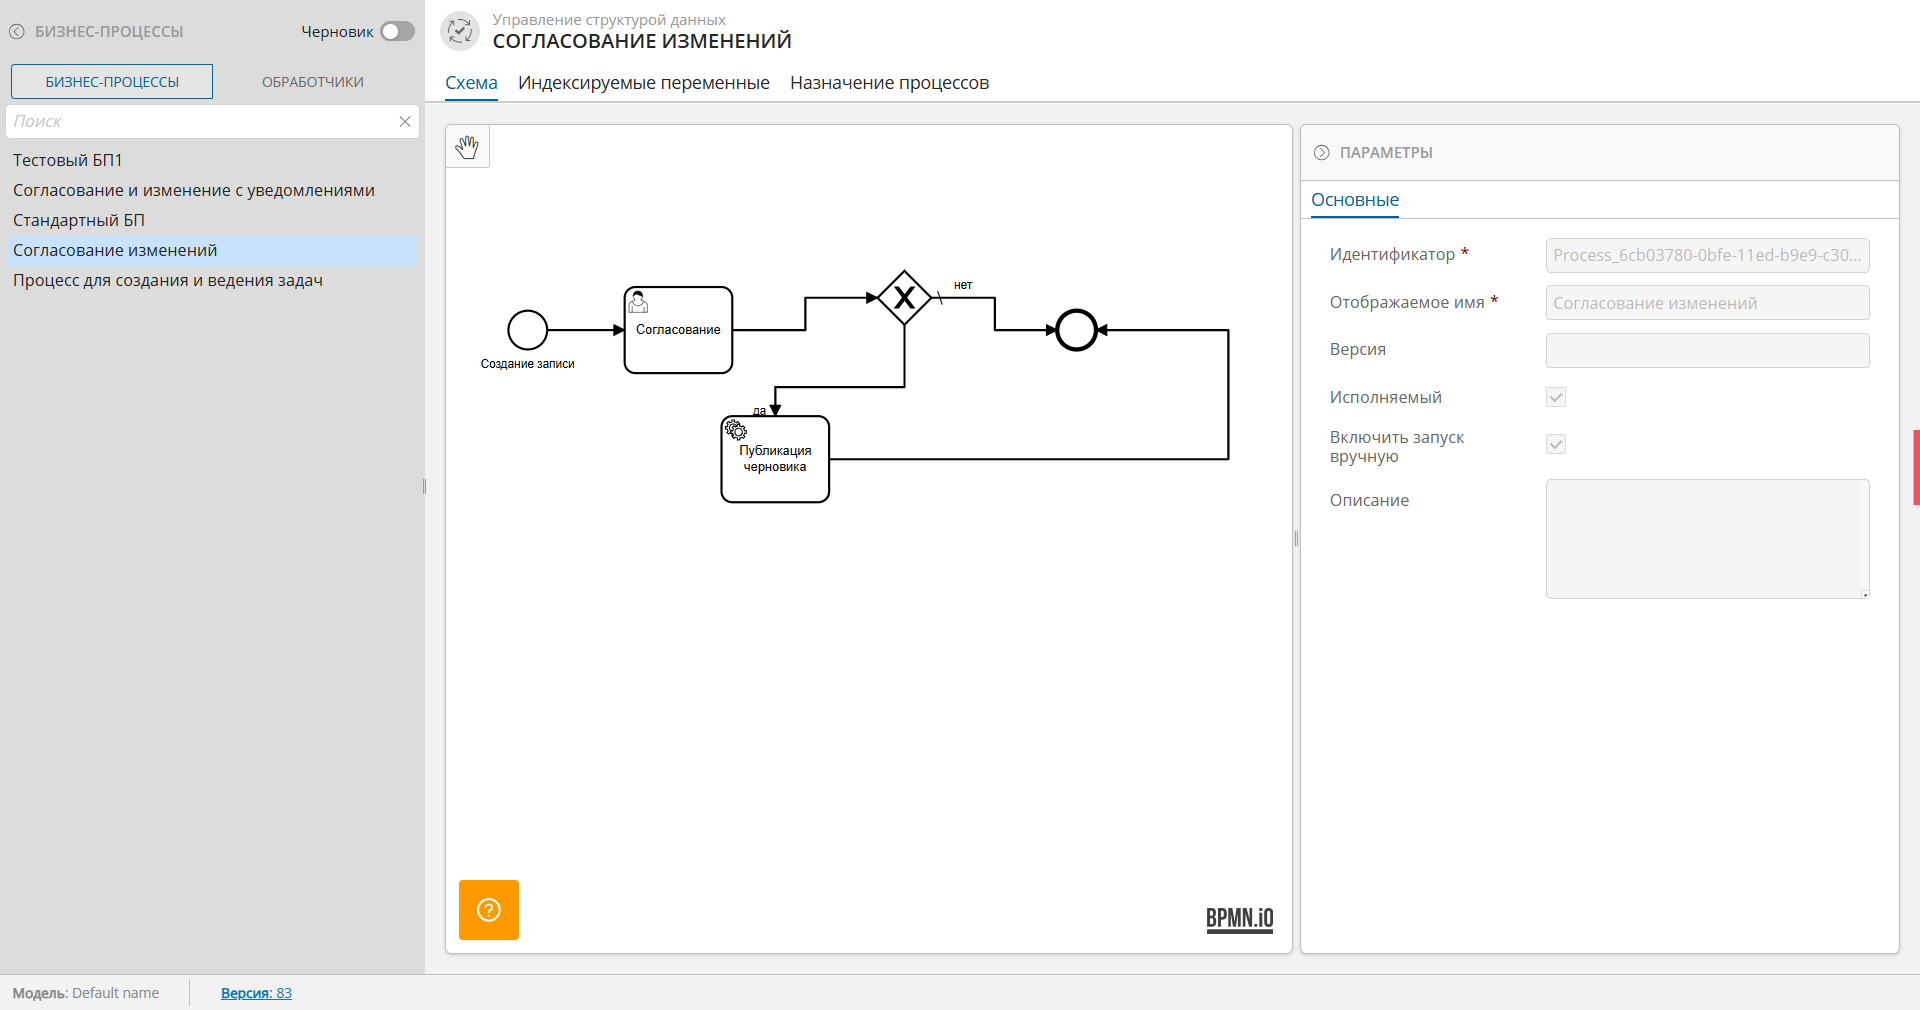This screenshot has height=1010, width=1920.
Task: Select the exclusive gateway X diamond
Action: coord(904,298)
